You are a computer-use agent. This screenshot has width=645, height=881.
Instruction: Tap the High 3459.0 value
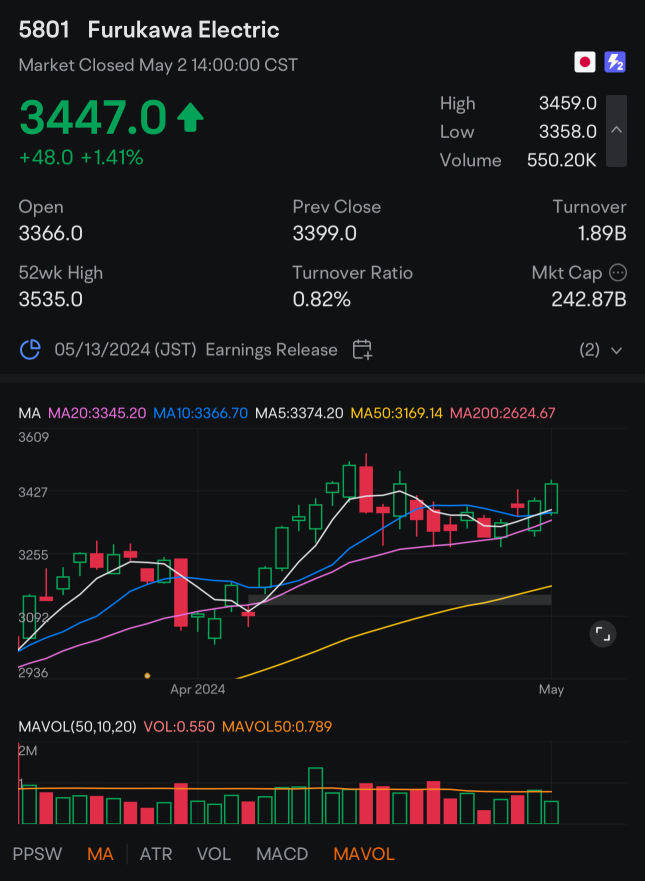[x=568, y=103]
